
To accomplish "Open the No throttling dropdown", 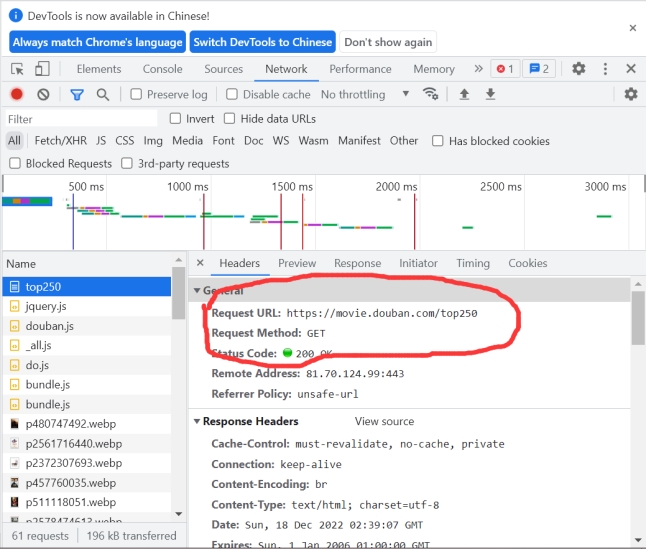I will click(x=365, y=95).
